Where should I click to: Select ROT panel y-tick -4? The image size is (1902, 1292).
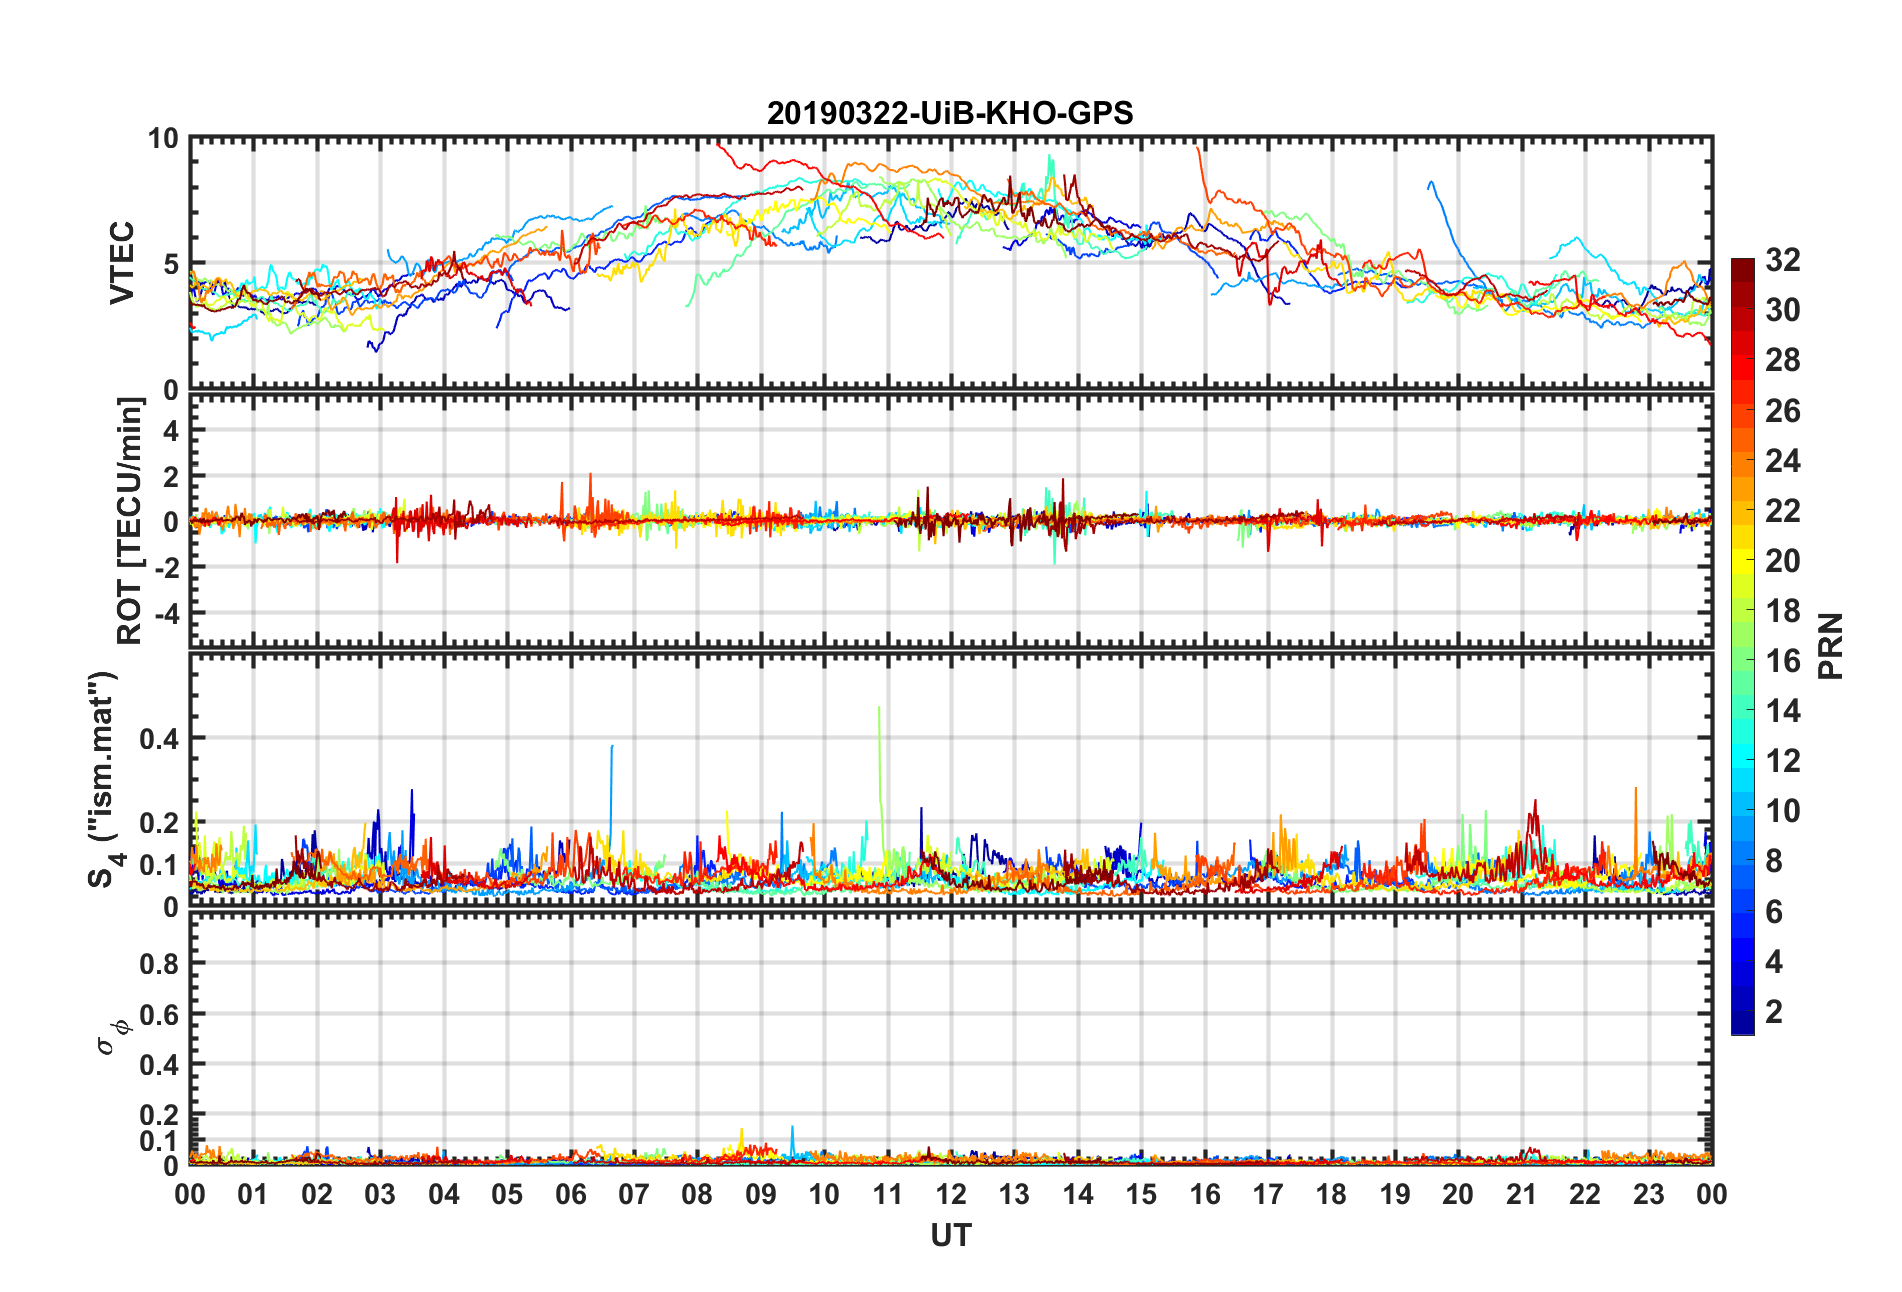[166, 612]
